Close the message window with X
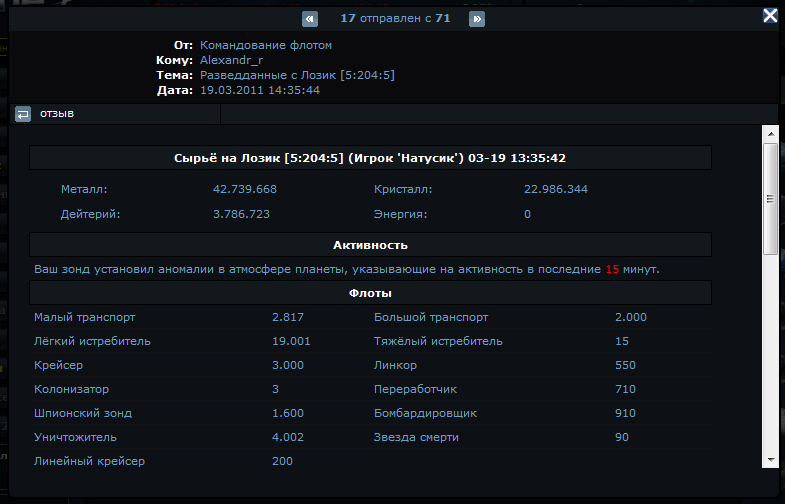 tap(770, 16)
